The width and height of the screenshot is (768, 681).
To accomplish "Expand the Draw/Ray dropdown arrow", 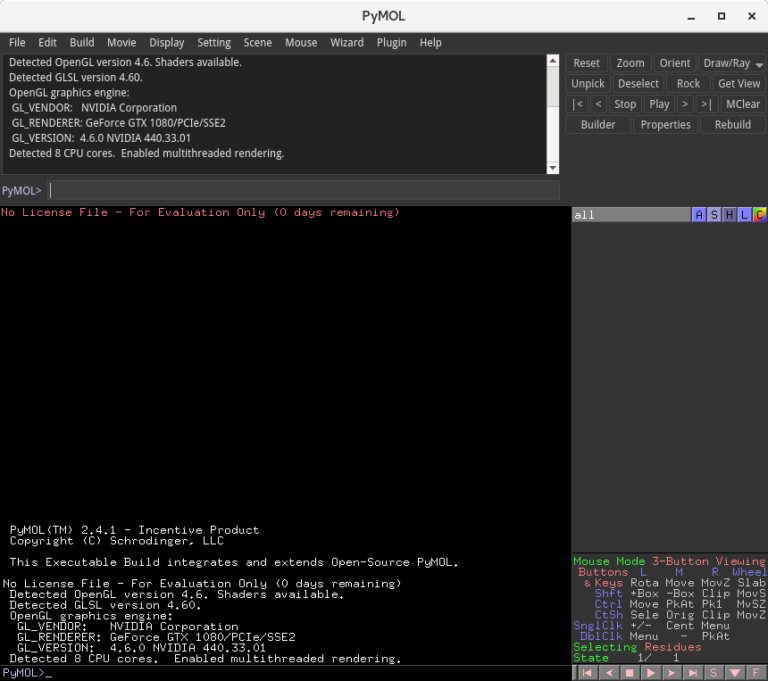I will [x=759, y=64].
